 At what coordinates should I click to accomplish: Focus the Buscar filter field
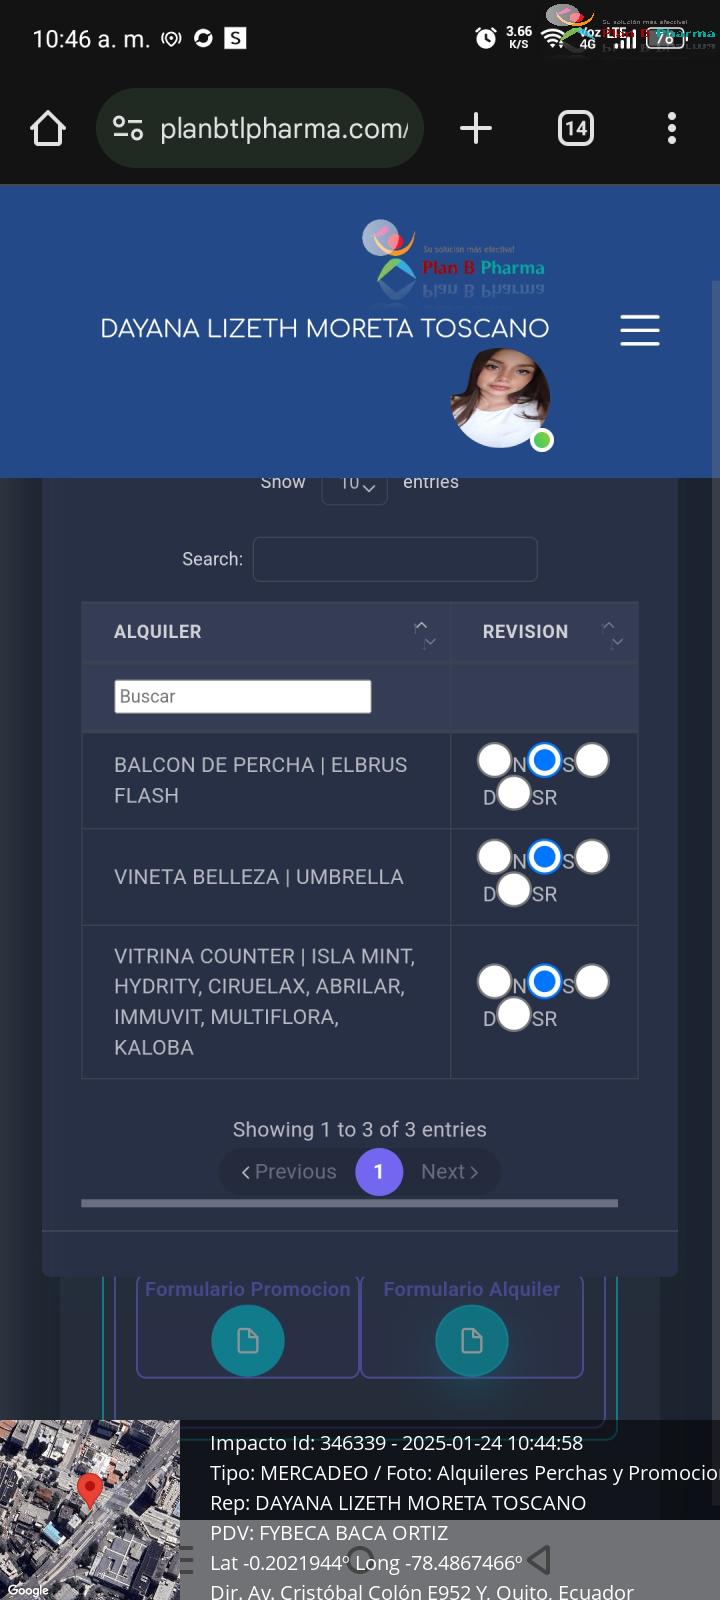pyautogui.click(x=243, y=696)
